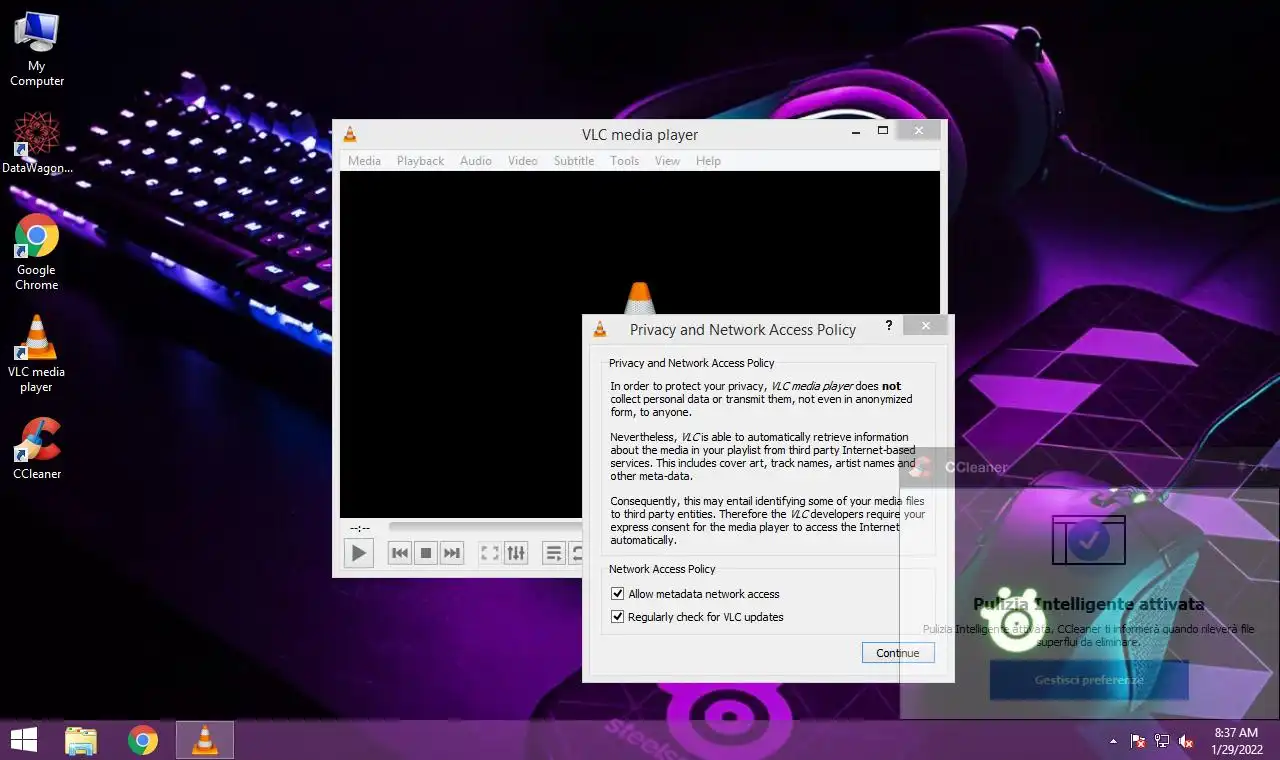The image size is (1280, 760).
Task: Click the muted speaker tray icon
Action: (1186, 741)
